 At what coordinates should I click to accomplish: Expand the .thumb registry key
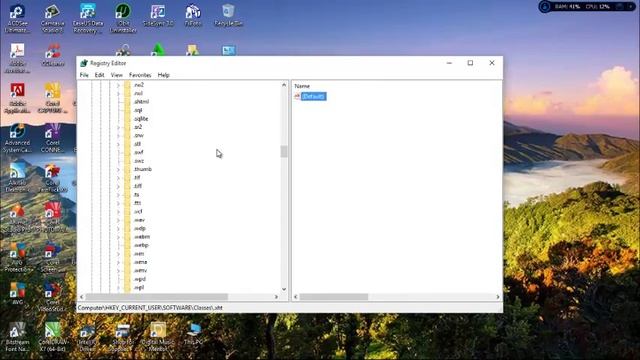click(x=118, y=169)
